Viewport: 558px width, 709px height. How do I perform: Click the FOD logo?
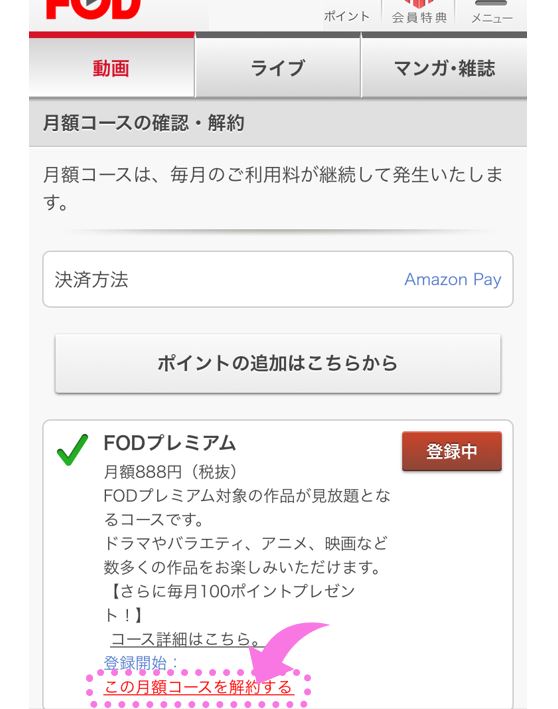(94, 9)
